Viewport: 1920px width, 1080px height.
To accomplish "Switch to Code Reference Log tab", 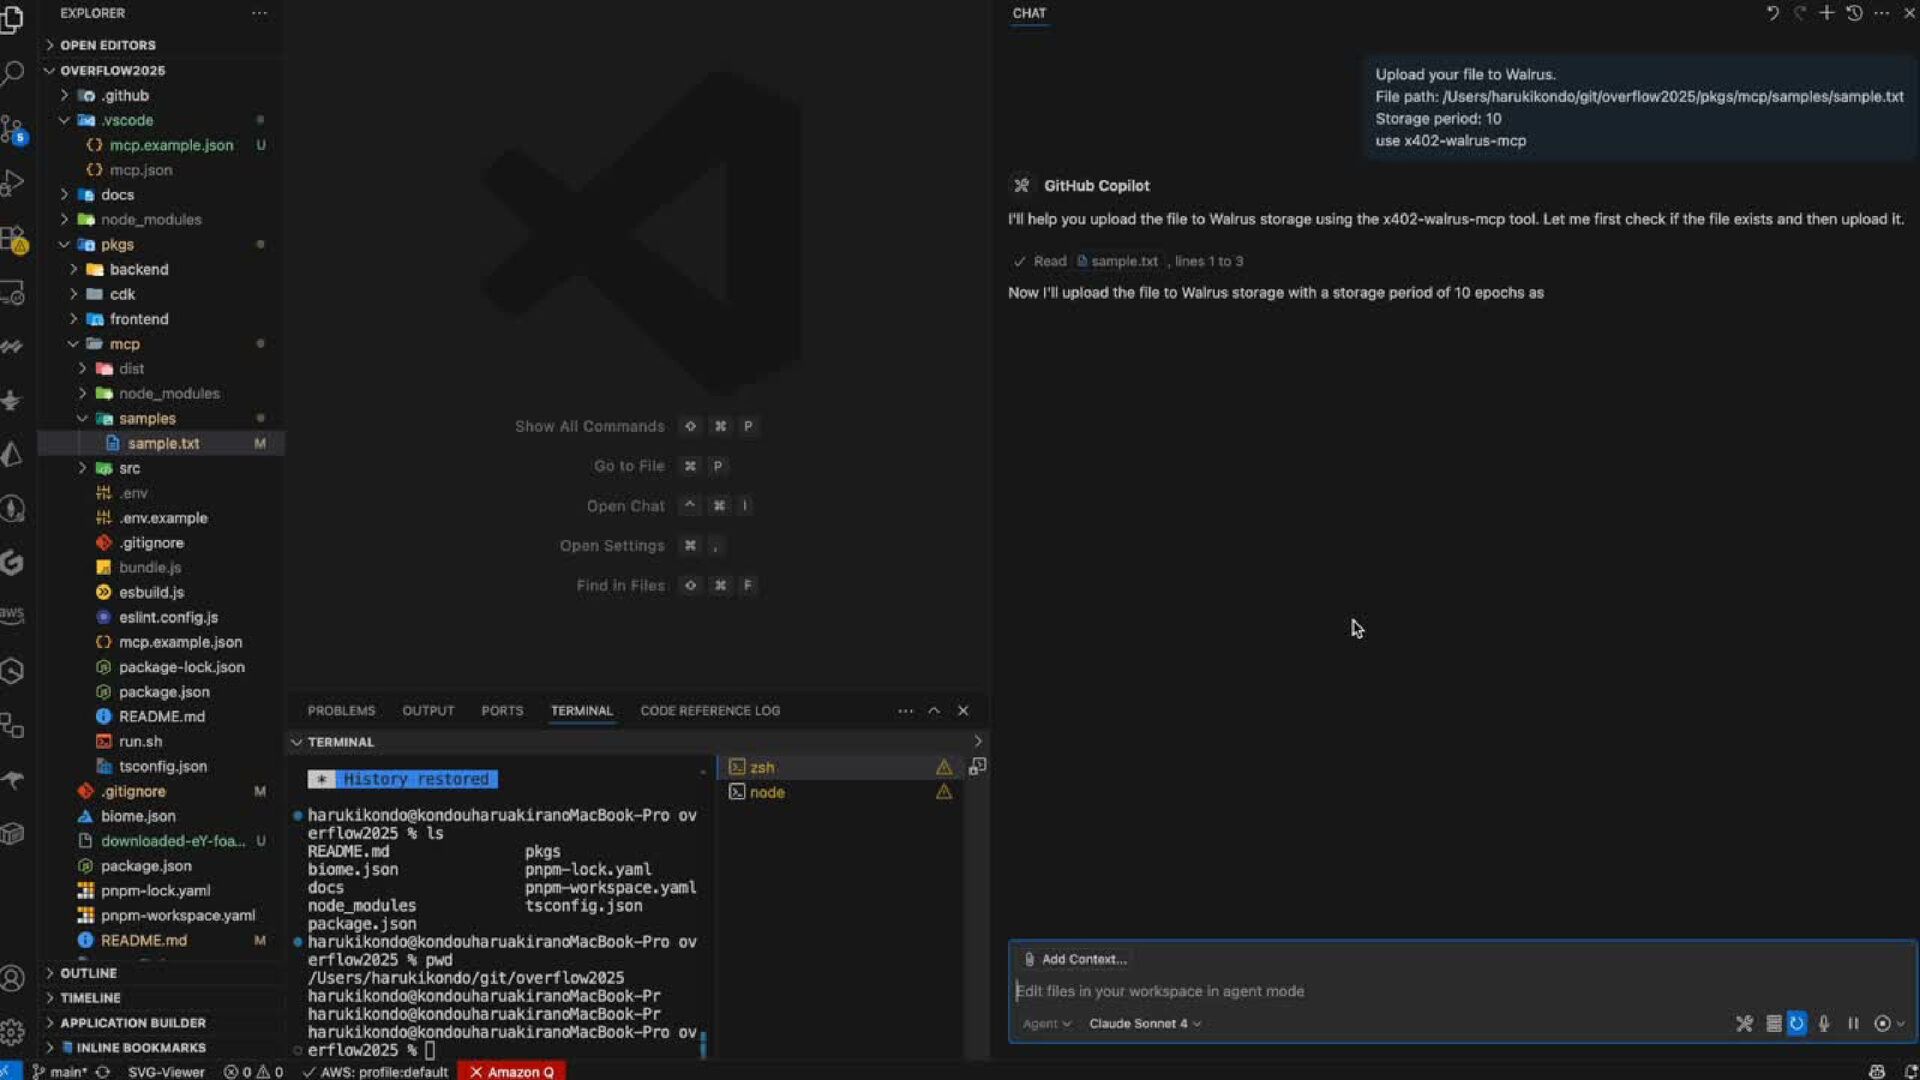I will click(710, 711).
